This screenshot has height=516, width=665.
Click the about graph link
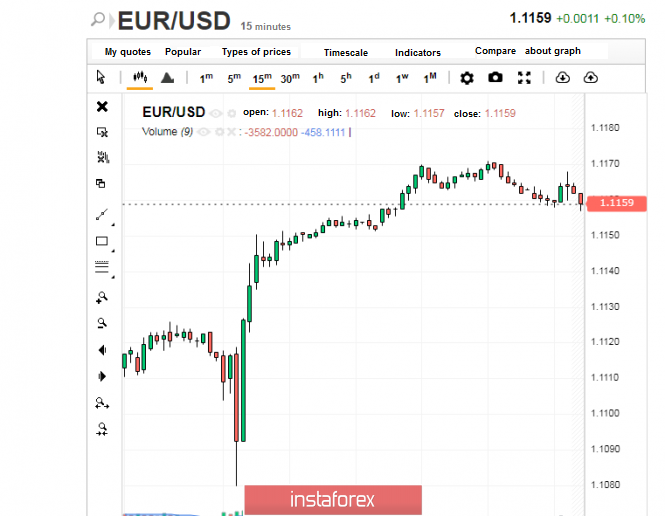[553, 51]
